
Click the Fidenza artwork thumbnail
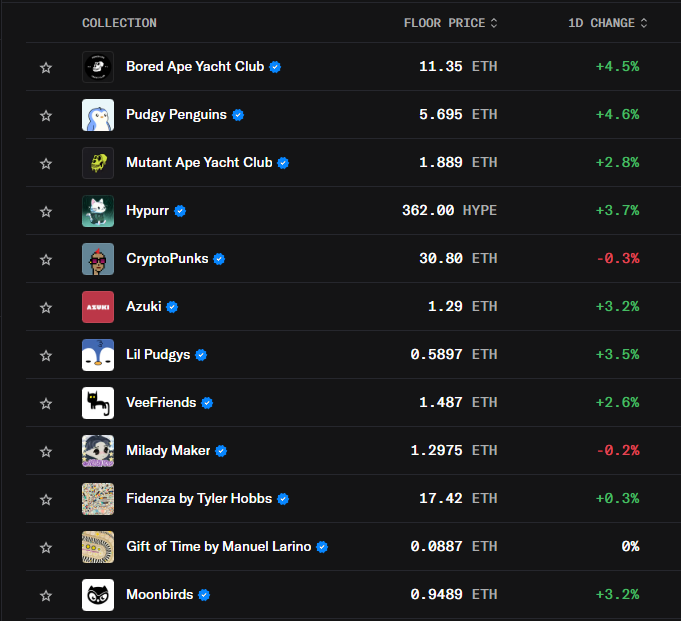point(98,499)
